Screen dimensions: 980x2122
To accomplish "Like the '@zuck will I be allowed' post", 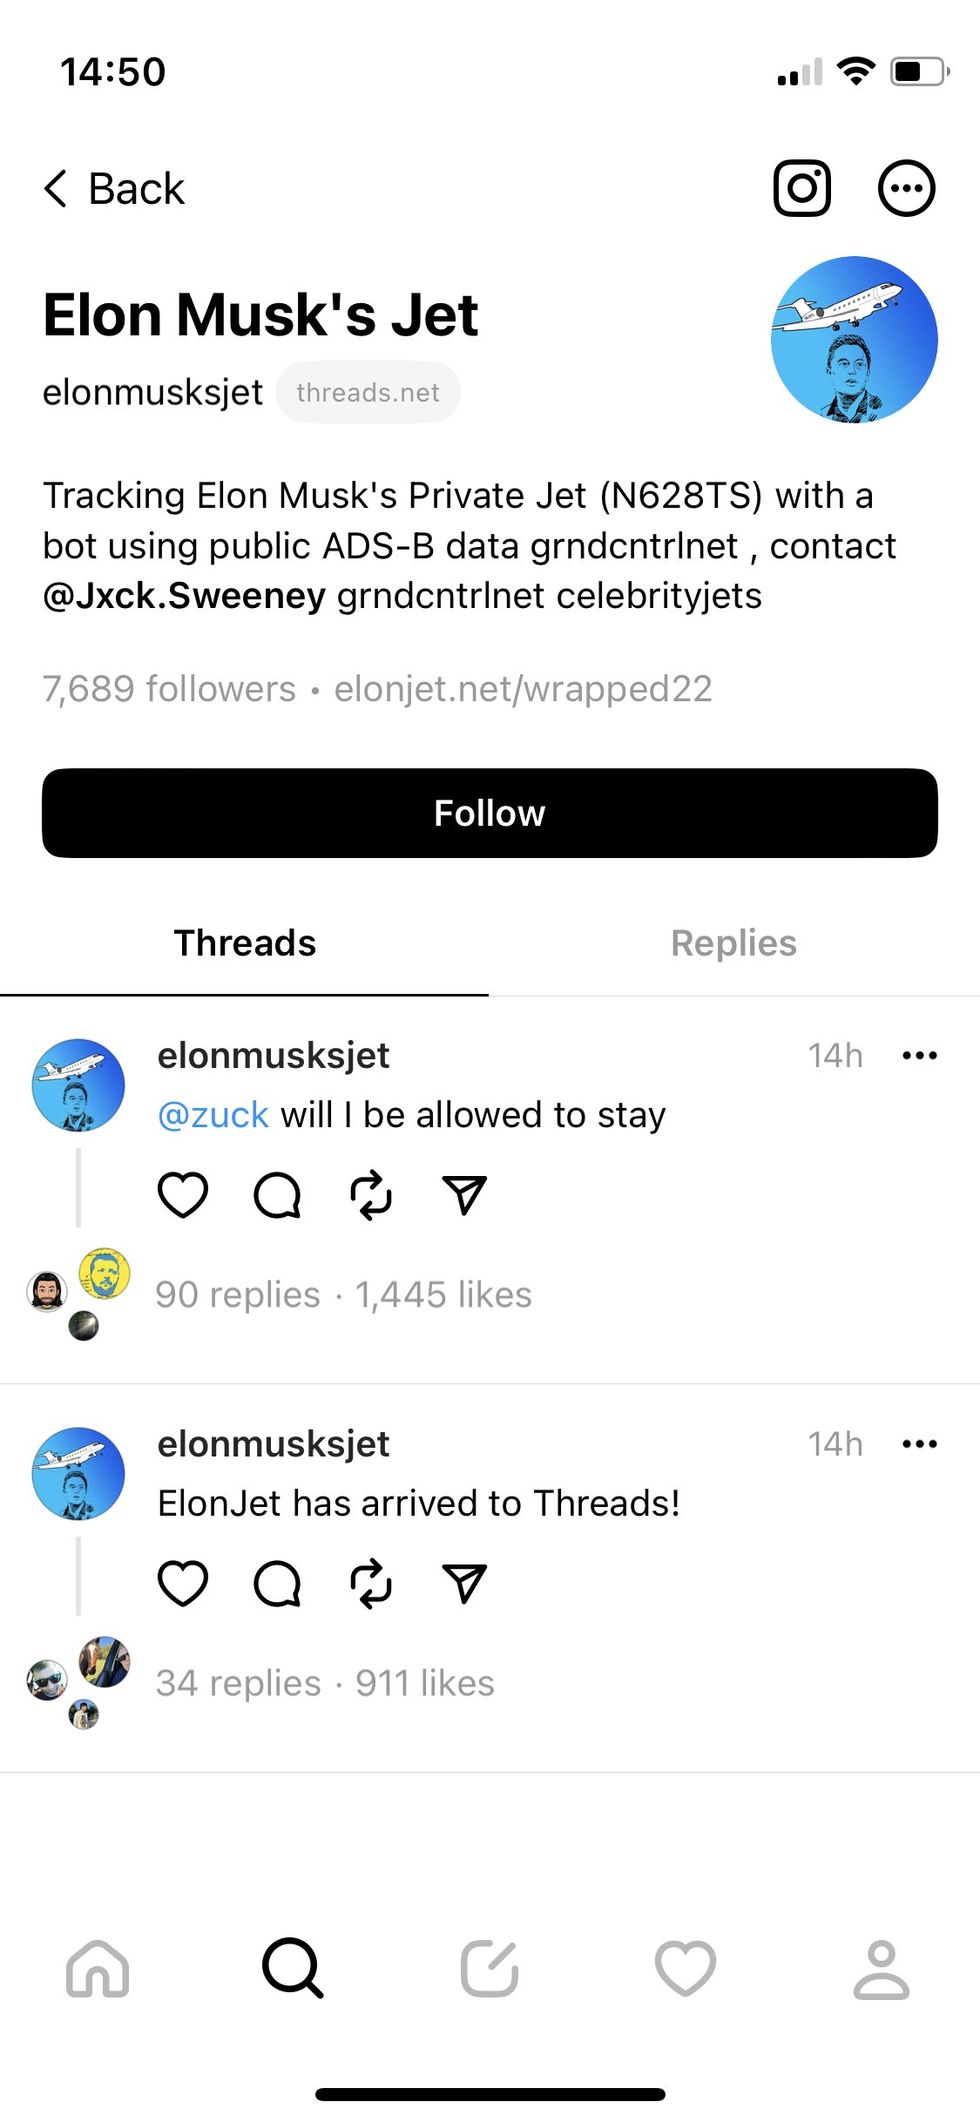I will [183, 1194].
